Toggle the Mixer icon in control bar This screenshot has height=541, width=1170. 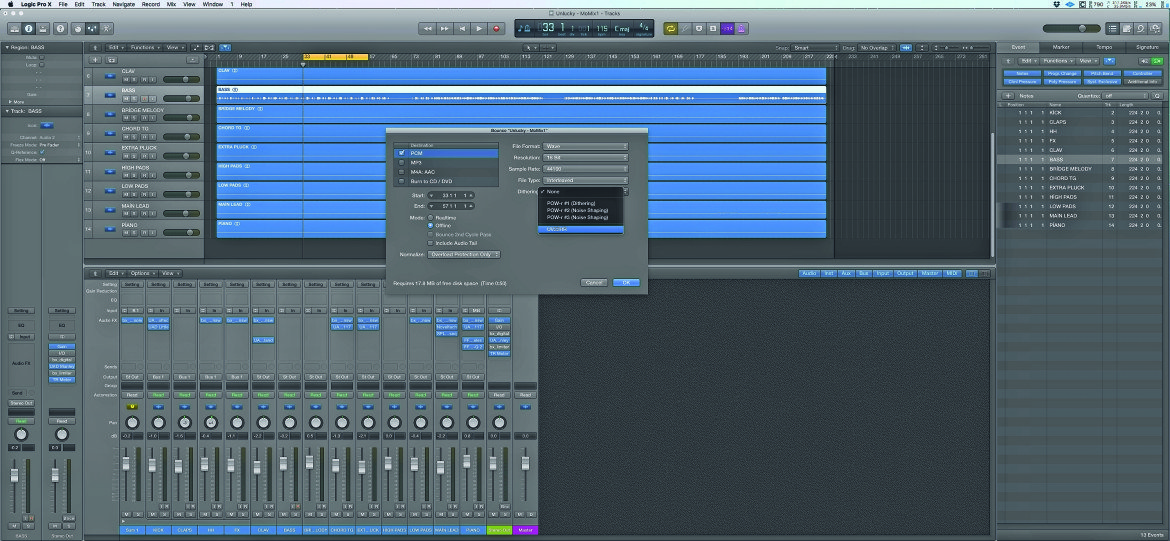point(93,28)
